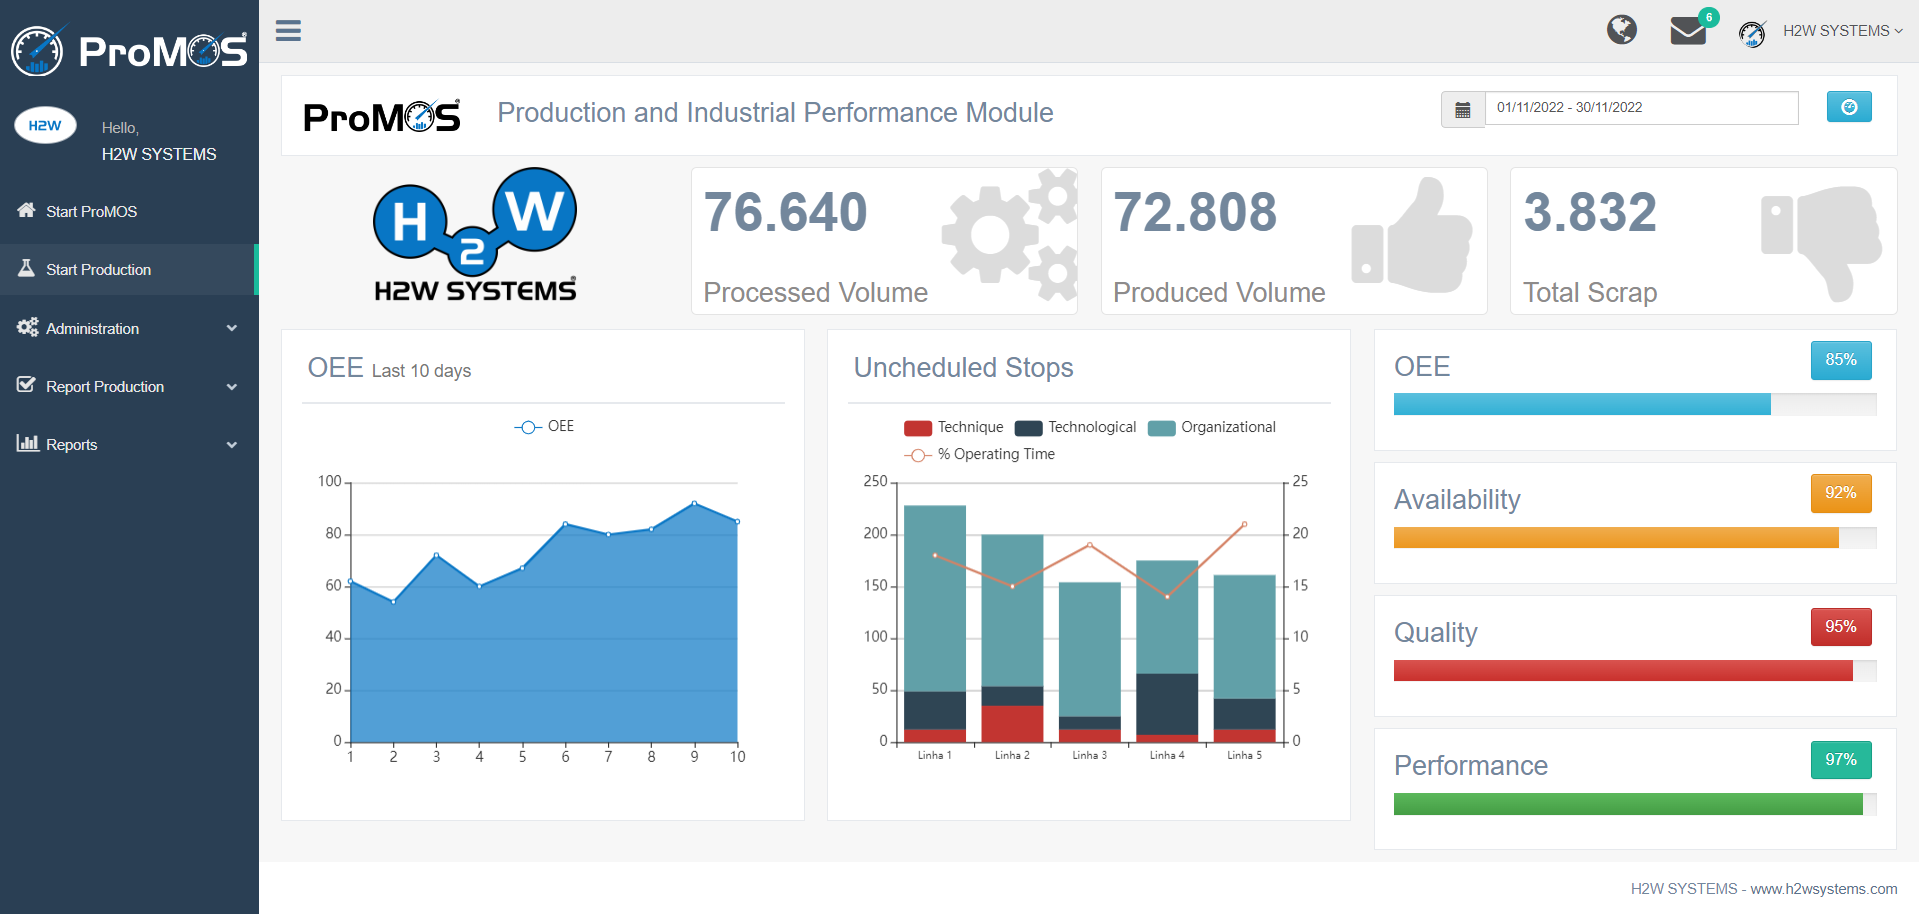This screenshot has width=1919, height=914.
Task: Open the mail messages icon
Action: coord(1688,31)
